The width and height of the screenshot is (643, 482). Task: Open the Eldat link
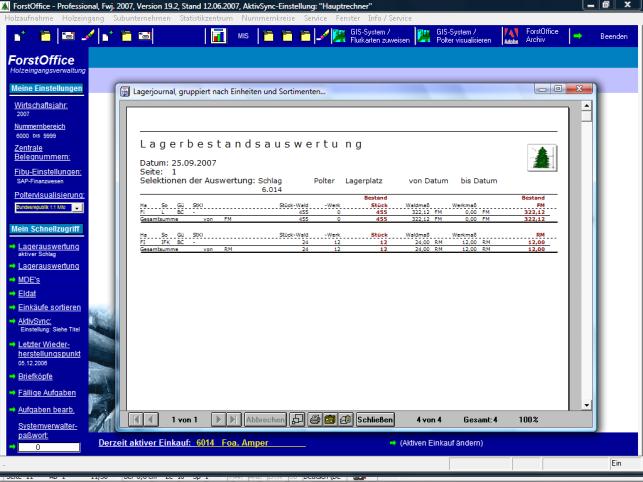point(27,294)
